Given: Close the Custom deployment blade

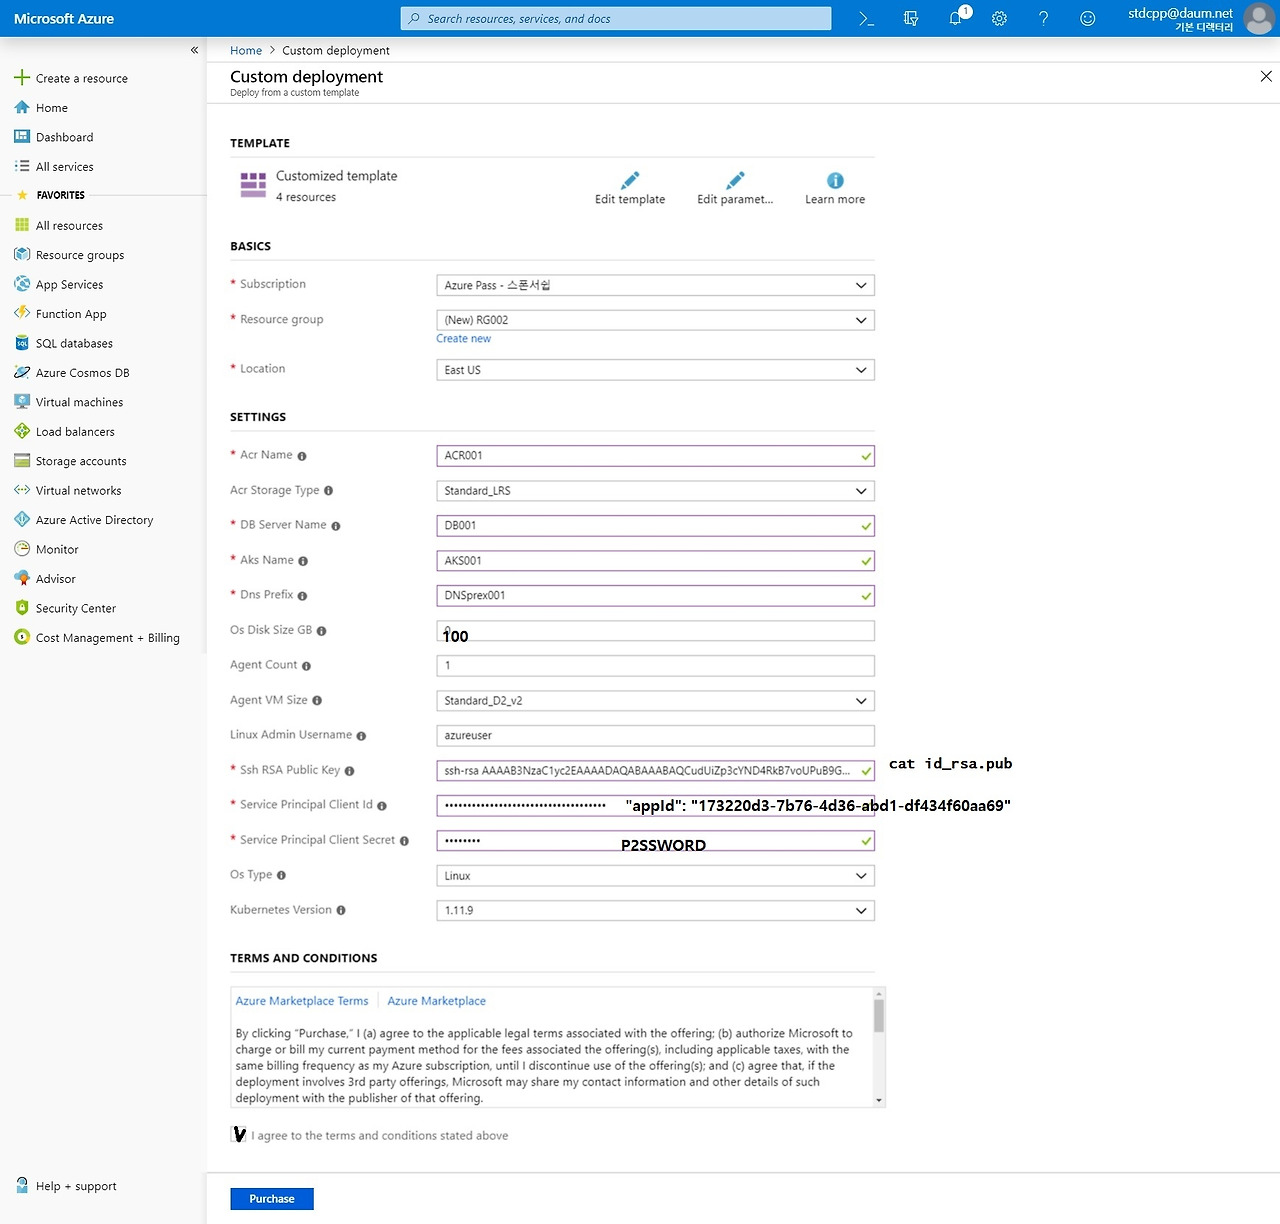Looking at the screenshot, I should [1266, 76].
